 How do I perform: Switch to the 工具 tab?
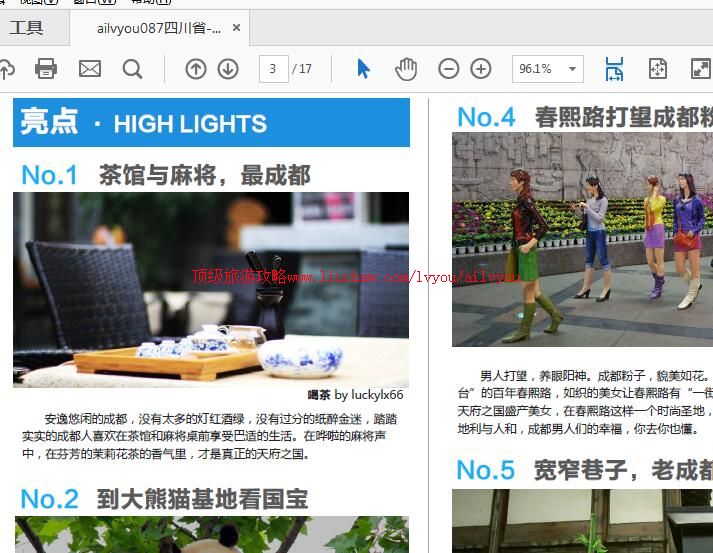point(27,28)
